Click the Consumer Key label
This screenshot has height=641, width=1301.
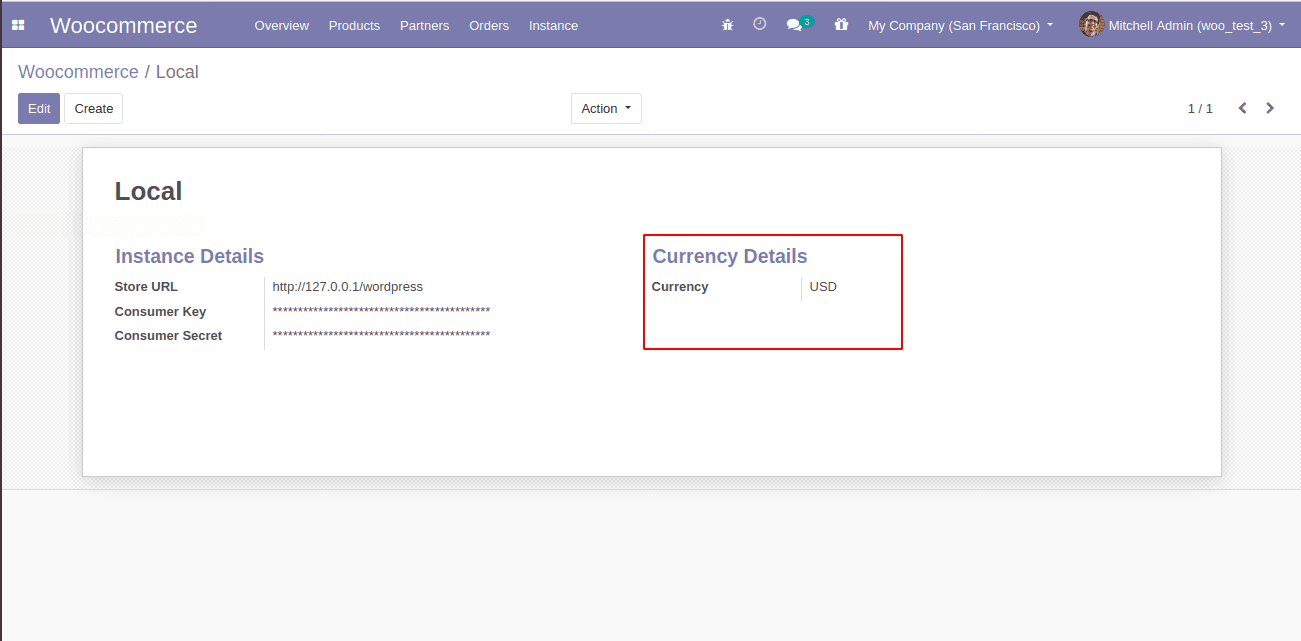click(160, 312)
